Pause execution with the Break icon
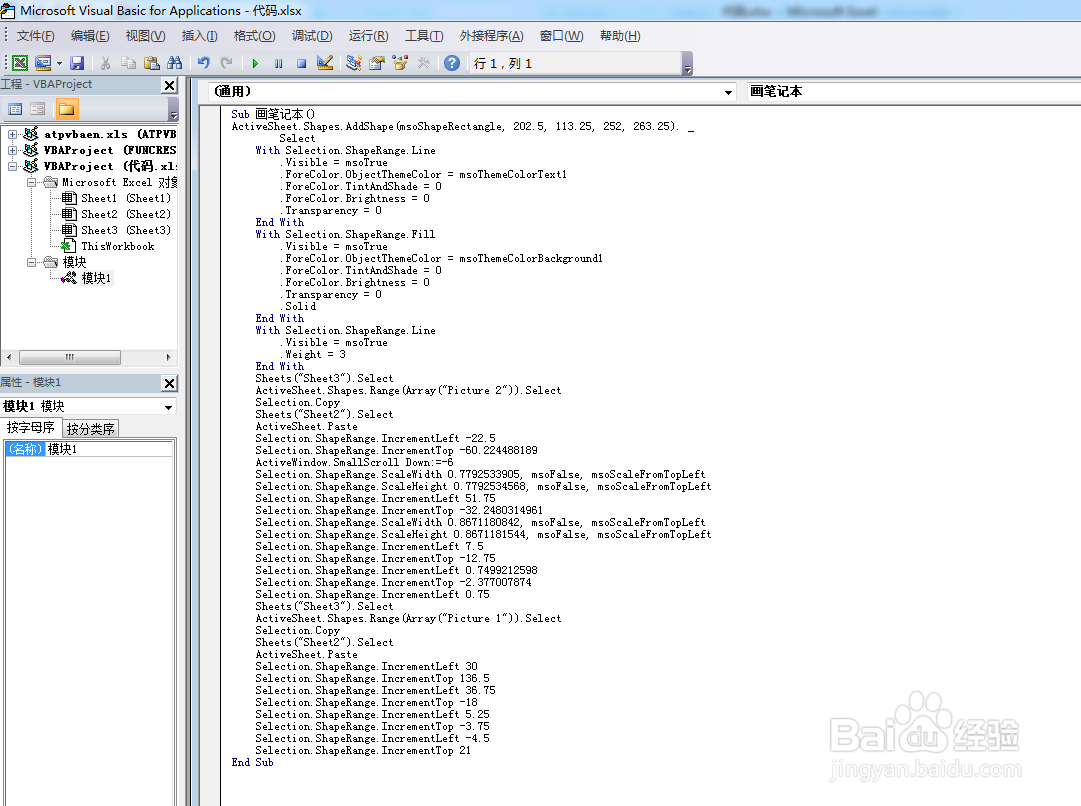 click(x=279, y=63)
